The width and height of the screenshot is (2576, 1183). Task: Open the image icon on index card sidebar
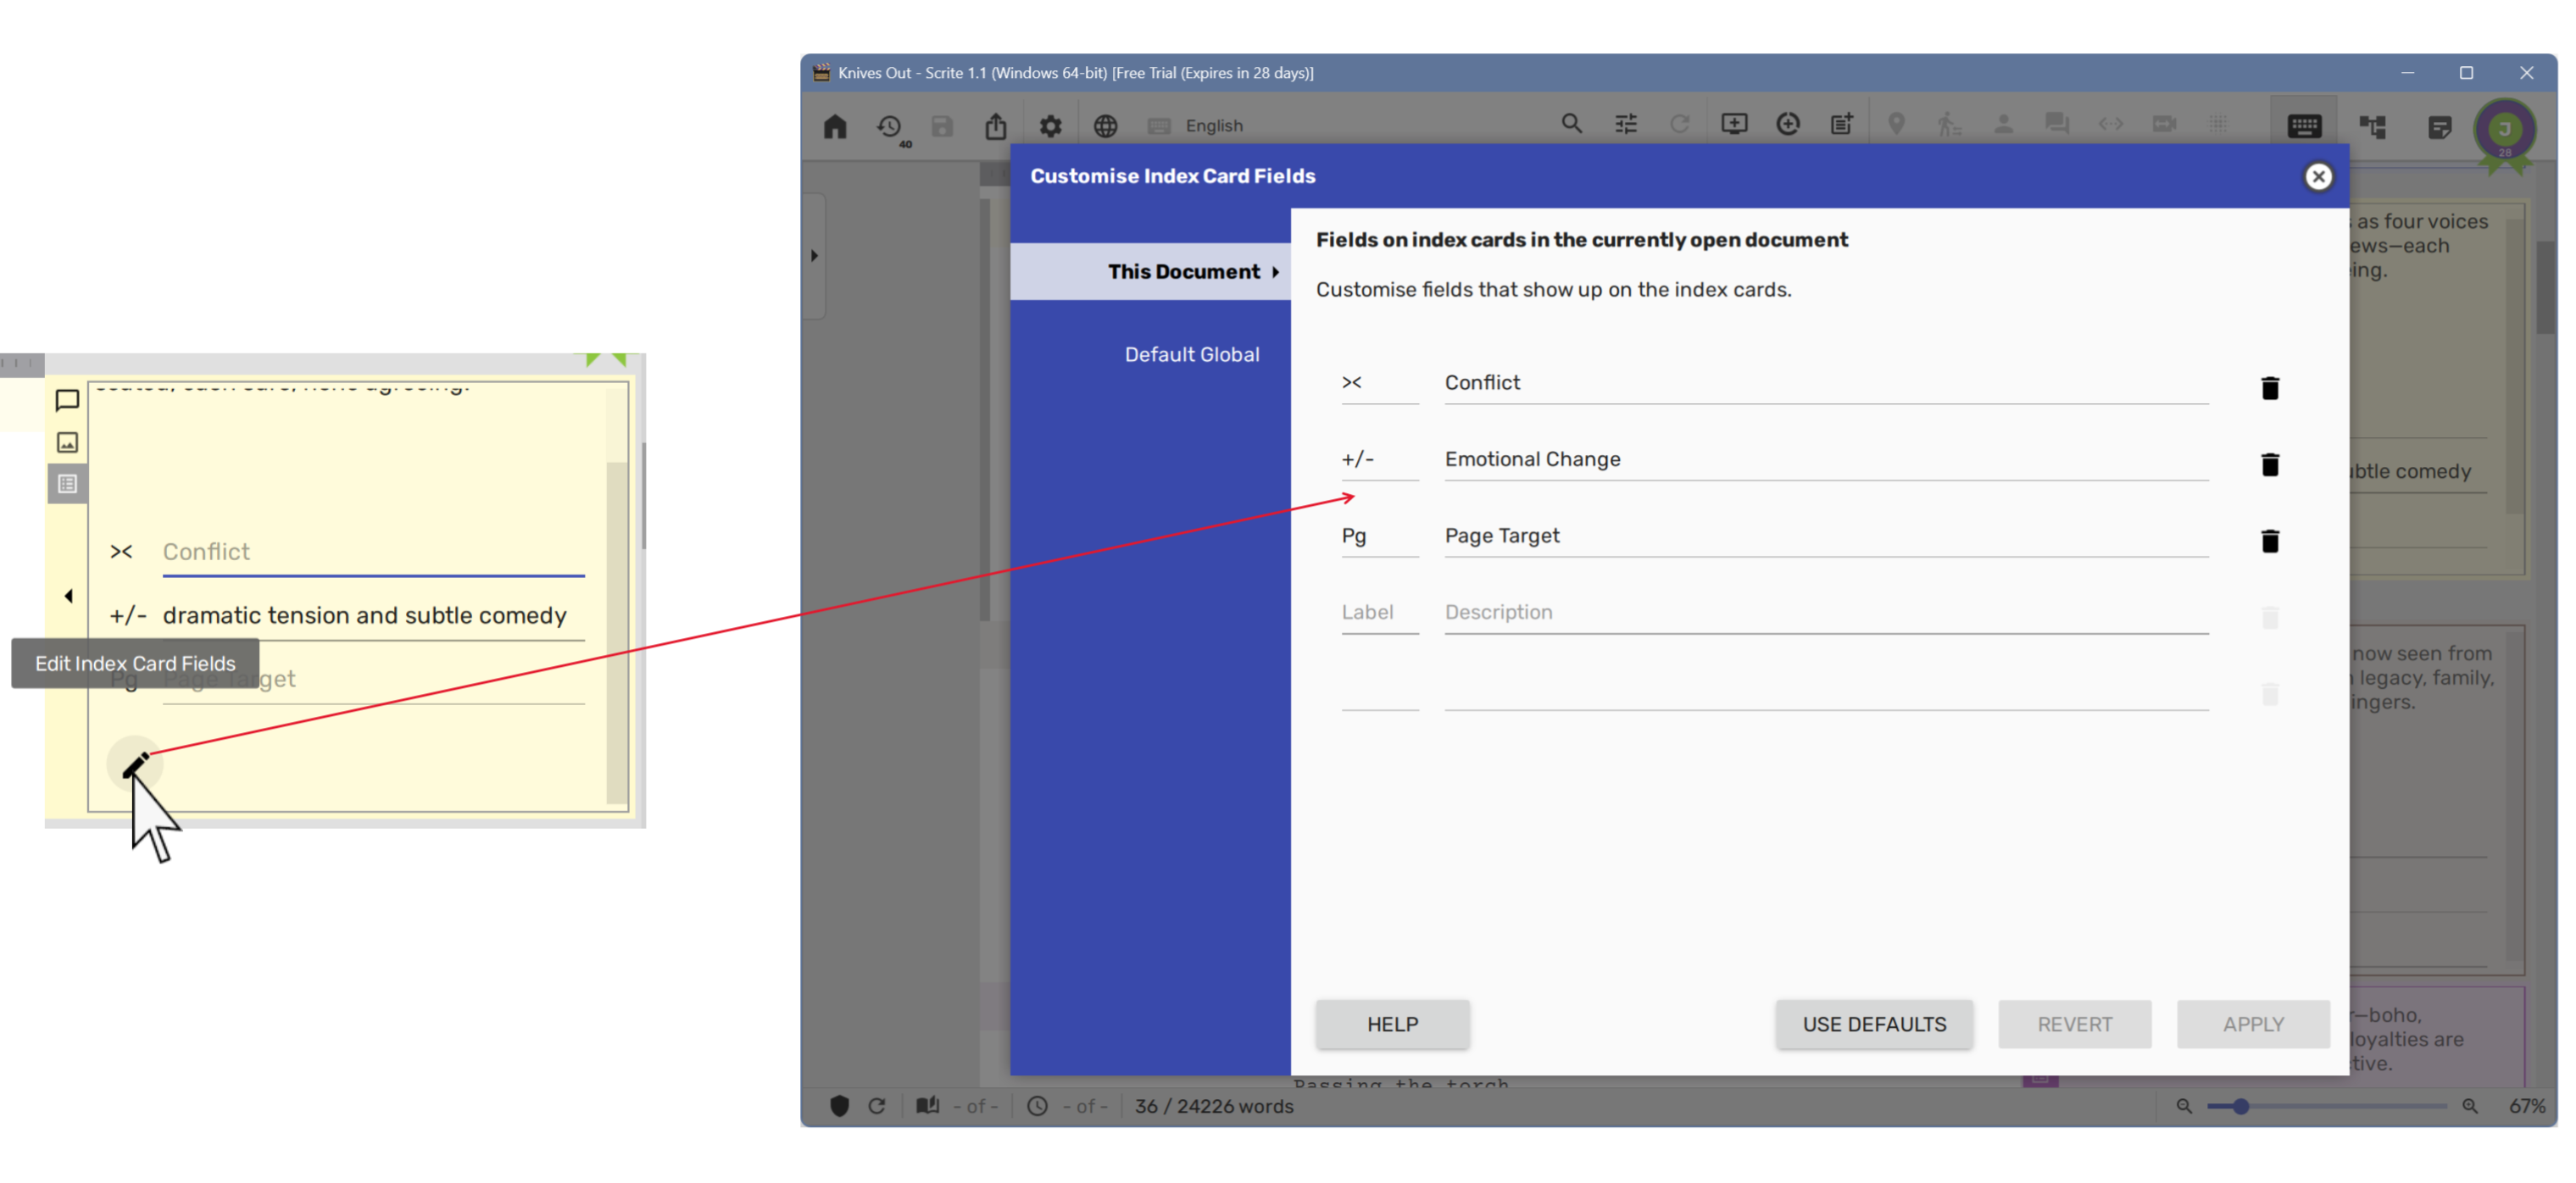(67, 442)
